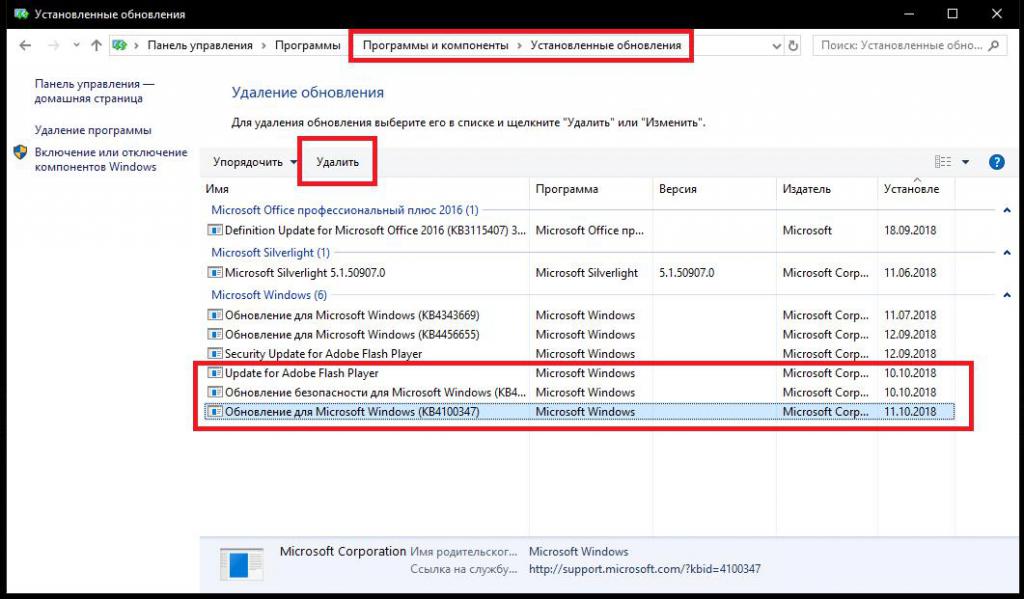Click the Windows shield components icon
This screenshot has width=1024, height=599.
click(x=21, y=153)
